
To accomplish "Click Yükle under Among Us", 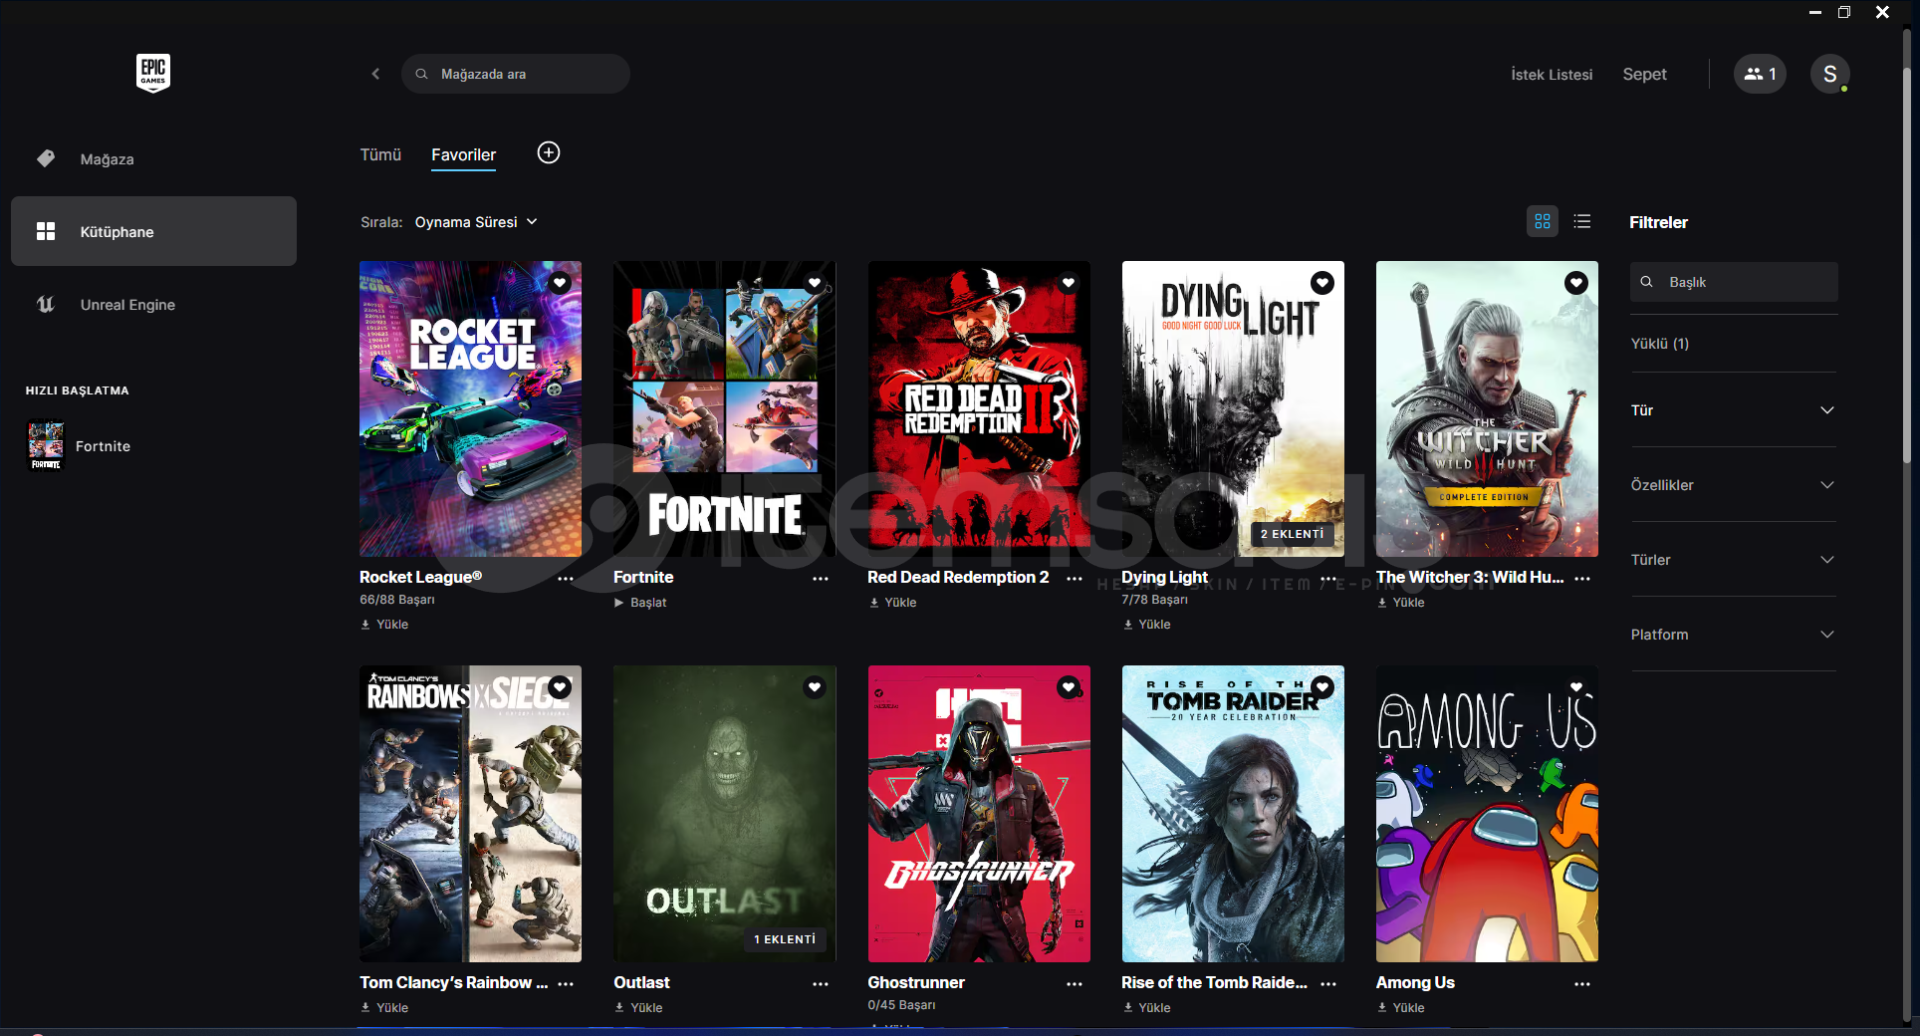I will tap(1401, 1007).
